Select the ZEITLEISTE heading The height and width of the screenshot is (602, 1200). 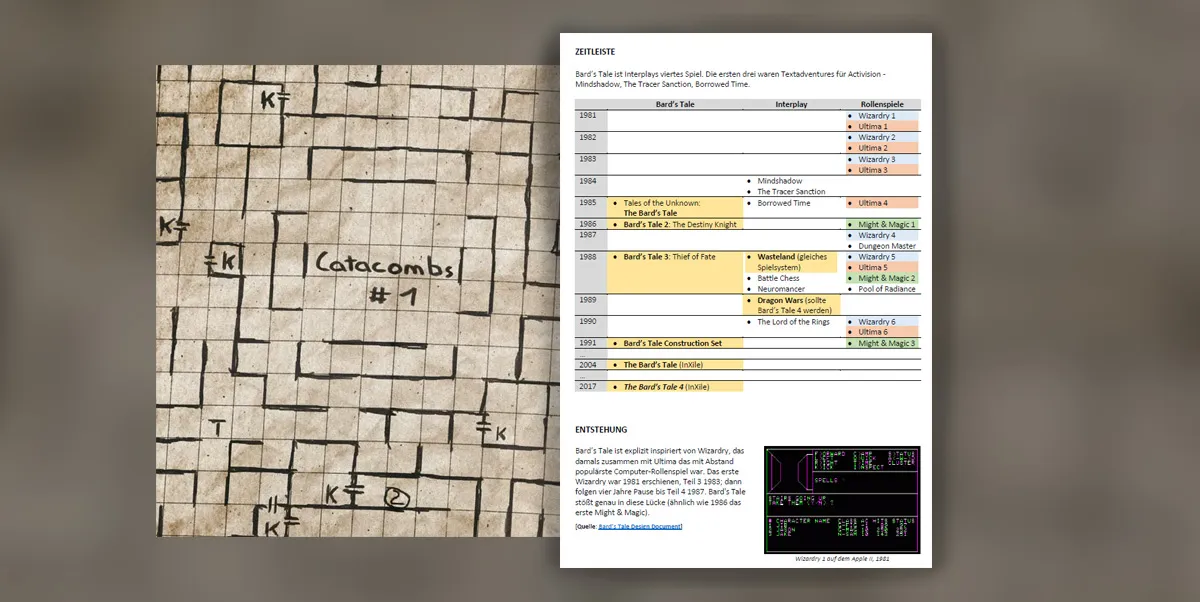[x=594, y=50]
